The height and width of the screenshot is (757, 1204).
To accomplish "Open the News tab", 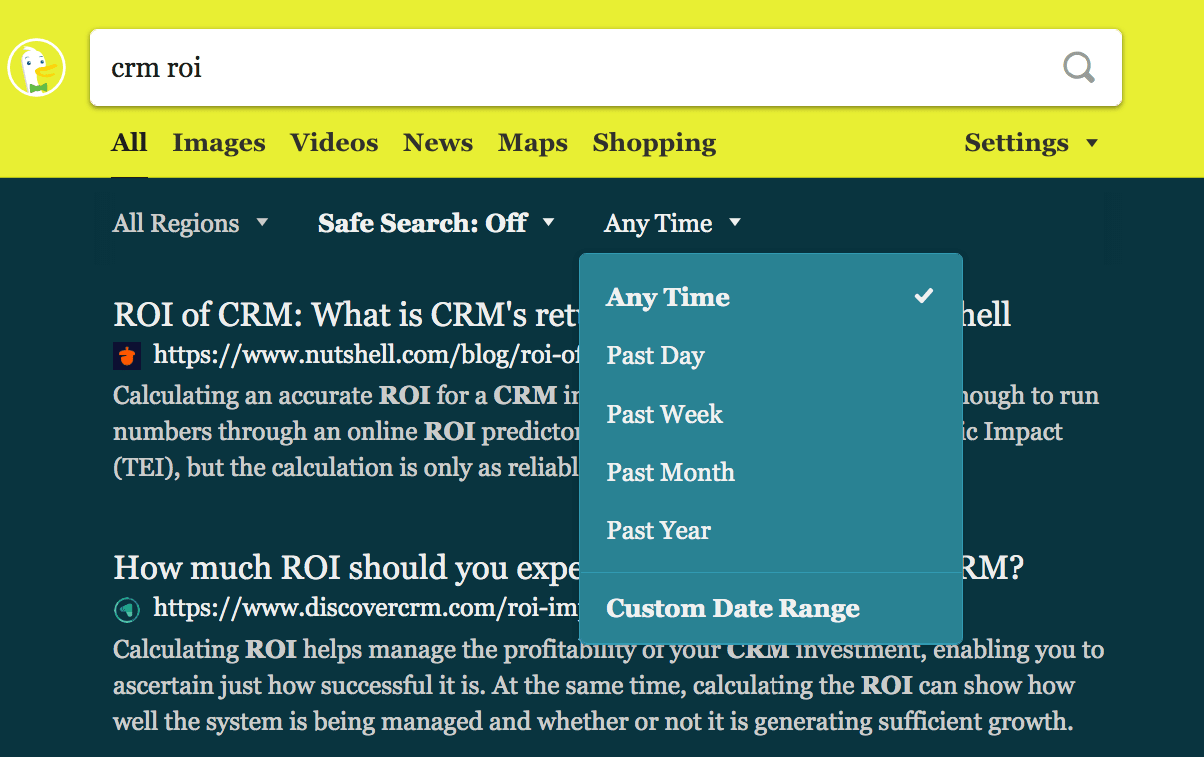I will pyautogui.click(x=438, y=143).
